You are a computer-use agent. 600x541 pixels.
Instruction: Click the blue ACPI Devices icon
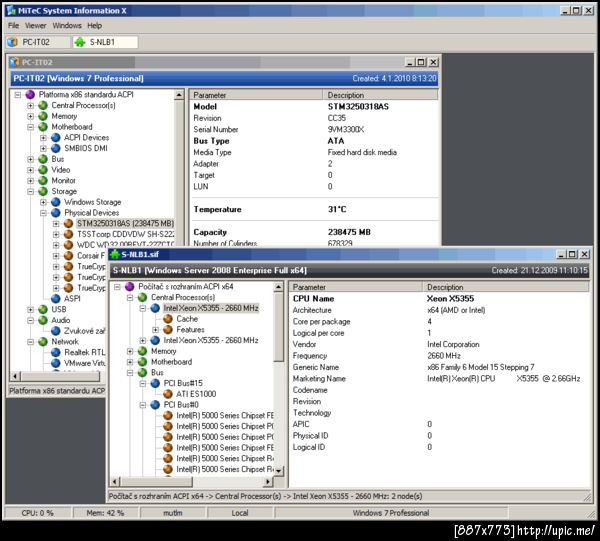pyautogui.click(x=56, y=137)
